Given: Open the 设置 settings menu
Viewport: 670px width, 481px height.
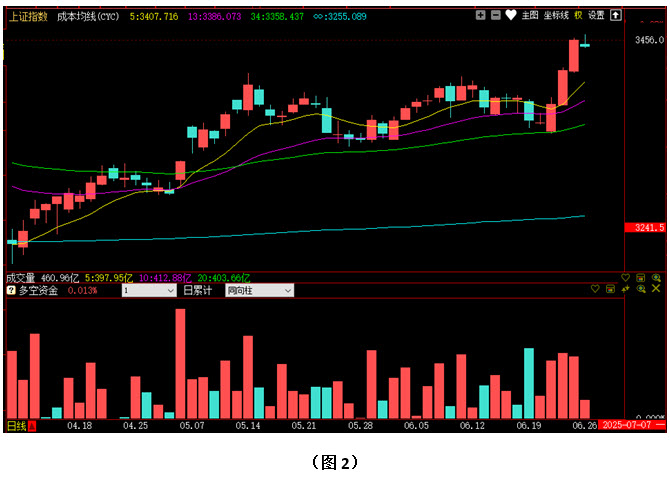Looking at the screenshot, I should (596, 15).
